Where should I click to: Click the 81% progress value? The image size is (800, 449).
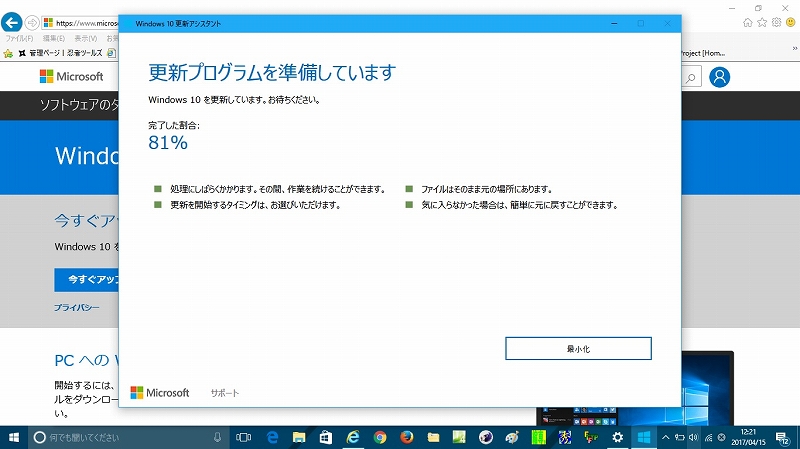(168, 143)
